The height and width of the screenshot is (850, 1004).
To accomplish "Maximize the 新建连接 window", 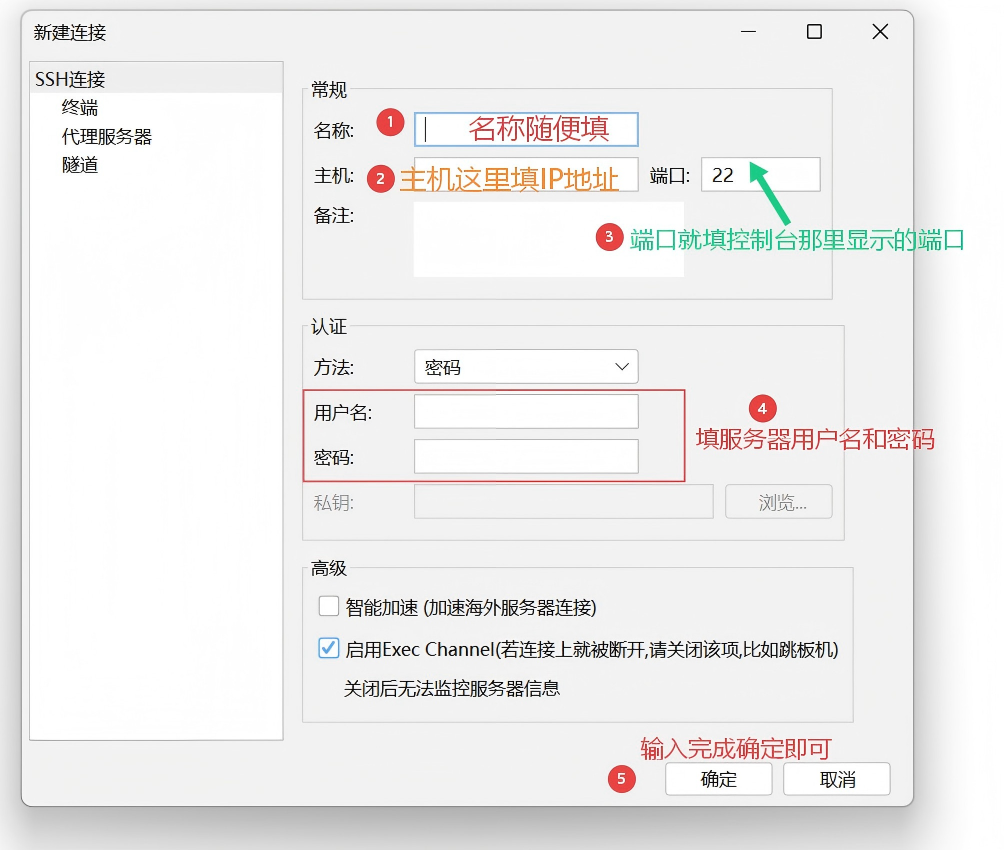I will tap(814, 32).
